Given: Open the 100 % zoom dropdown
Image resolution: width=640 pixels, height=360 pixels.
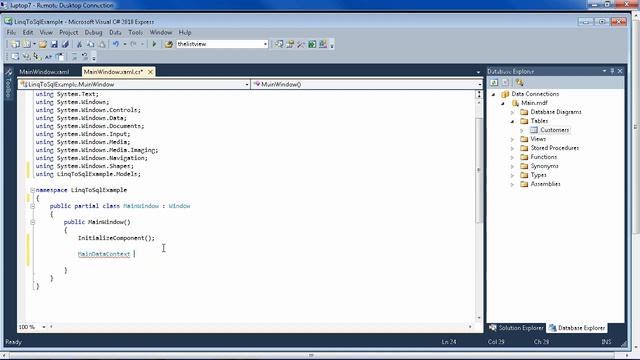Looking at the screenshot, I should 44,327.
